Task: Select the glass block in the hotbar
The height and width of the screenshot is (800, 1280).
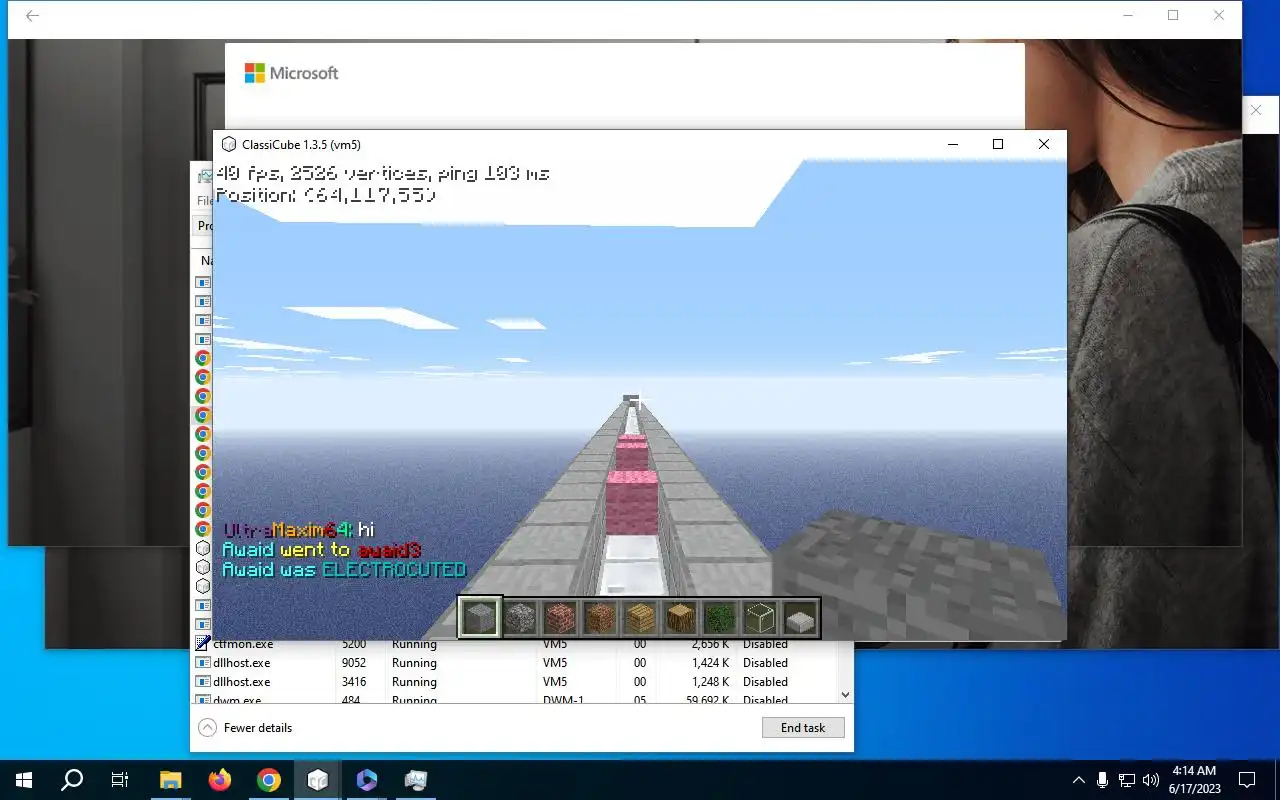Action: coord(760,619)
